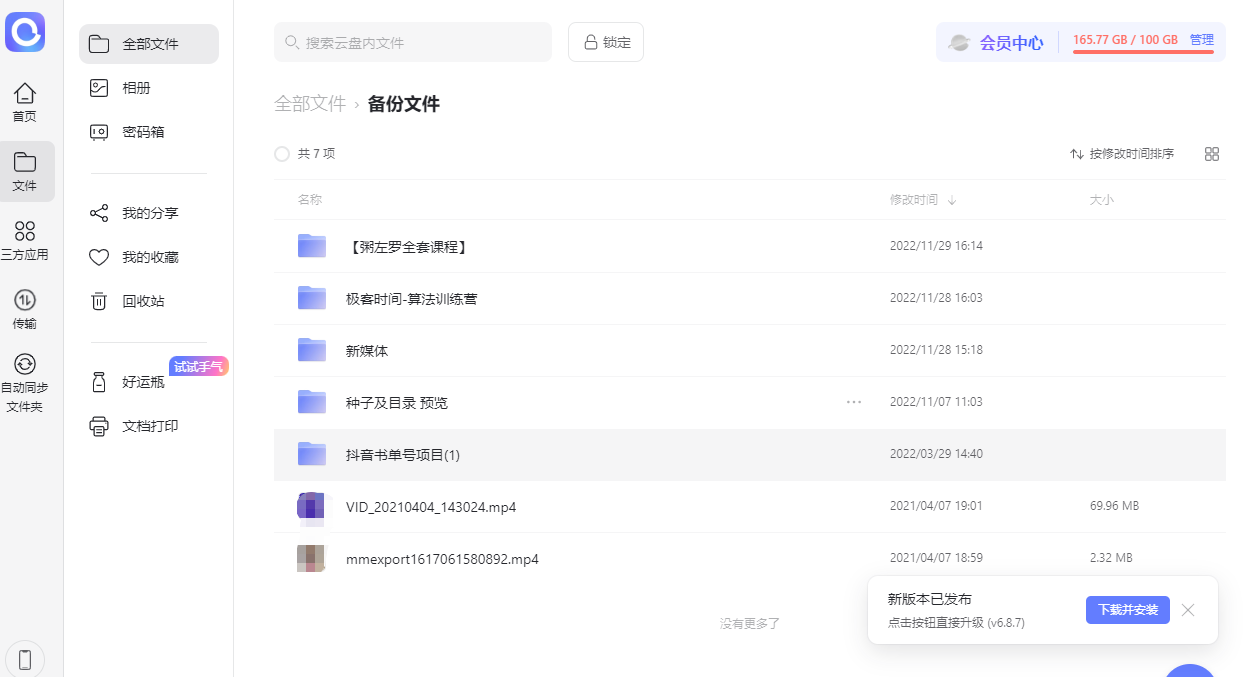Click the 2.32 MB size value
Image resolution: width=1254 pixels, height=677 pixels.
click(x=1111, y=558)
